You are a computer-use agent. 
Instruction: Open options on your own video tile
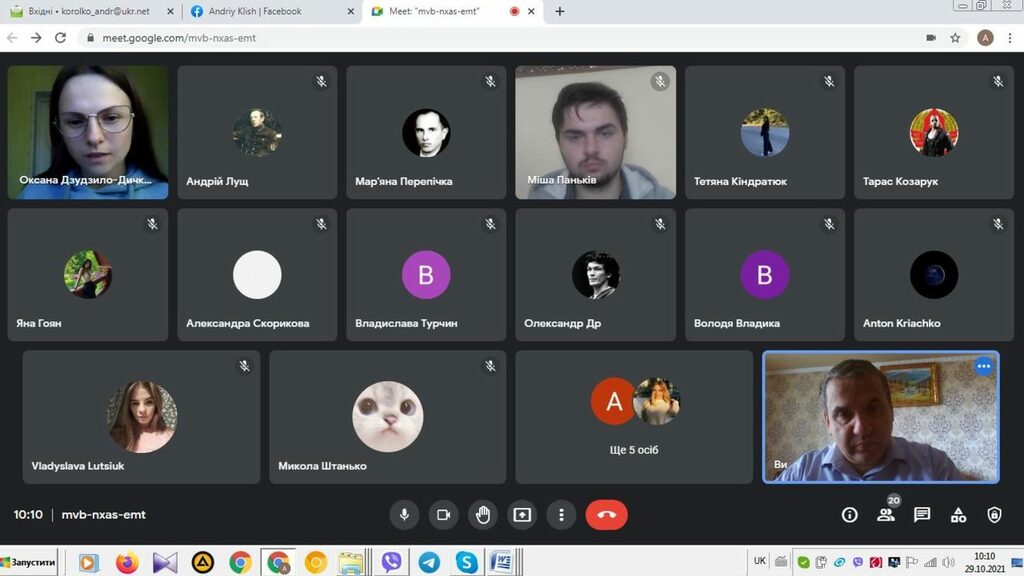click(x=983, y=366)
